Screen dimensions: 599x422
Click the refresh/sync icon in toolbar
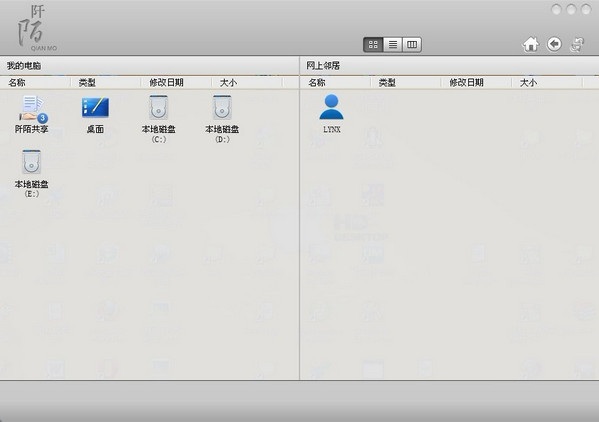(577, 45)
